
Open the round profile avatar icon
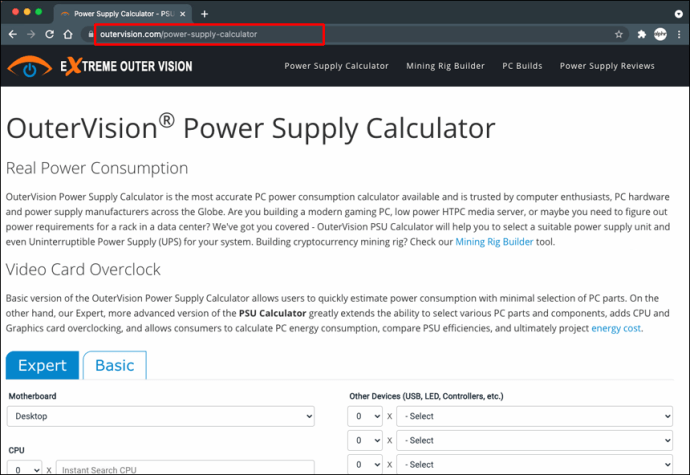[x=660, y=34]
